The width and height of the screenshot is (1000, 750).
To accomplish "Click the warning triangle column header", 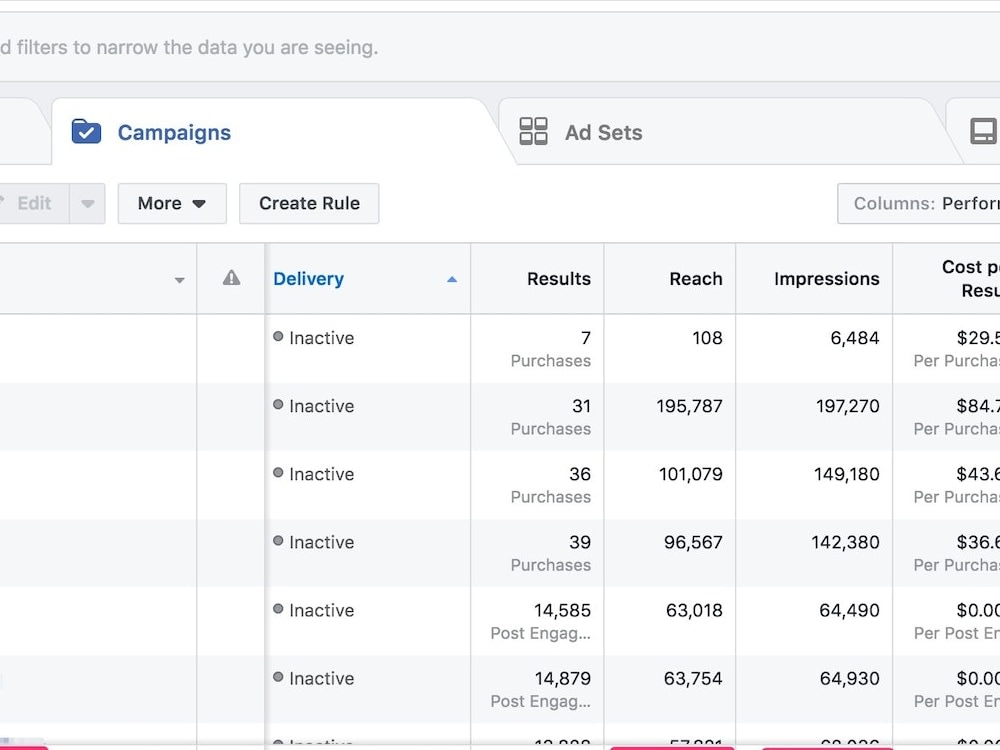I will [232, 278].
